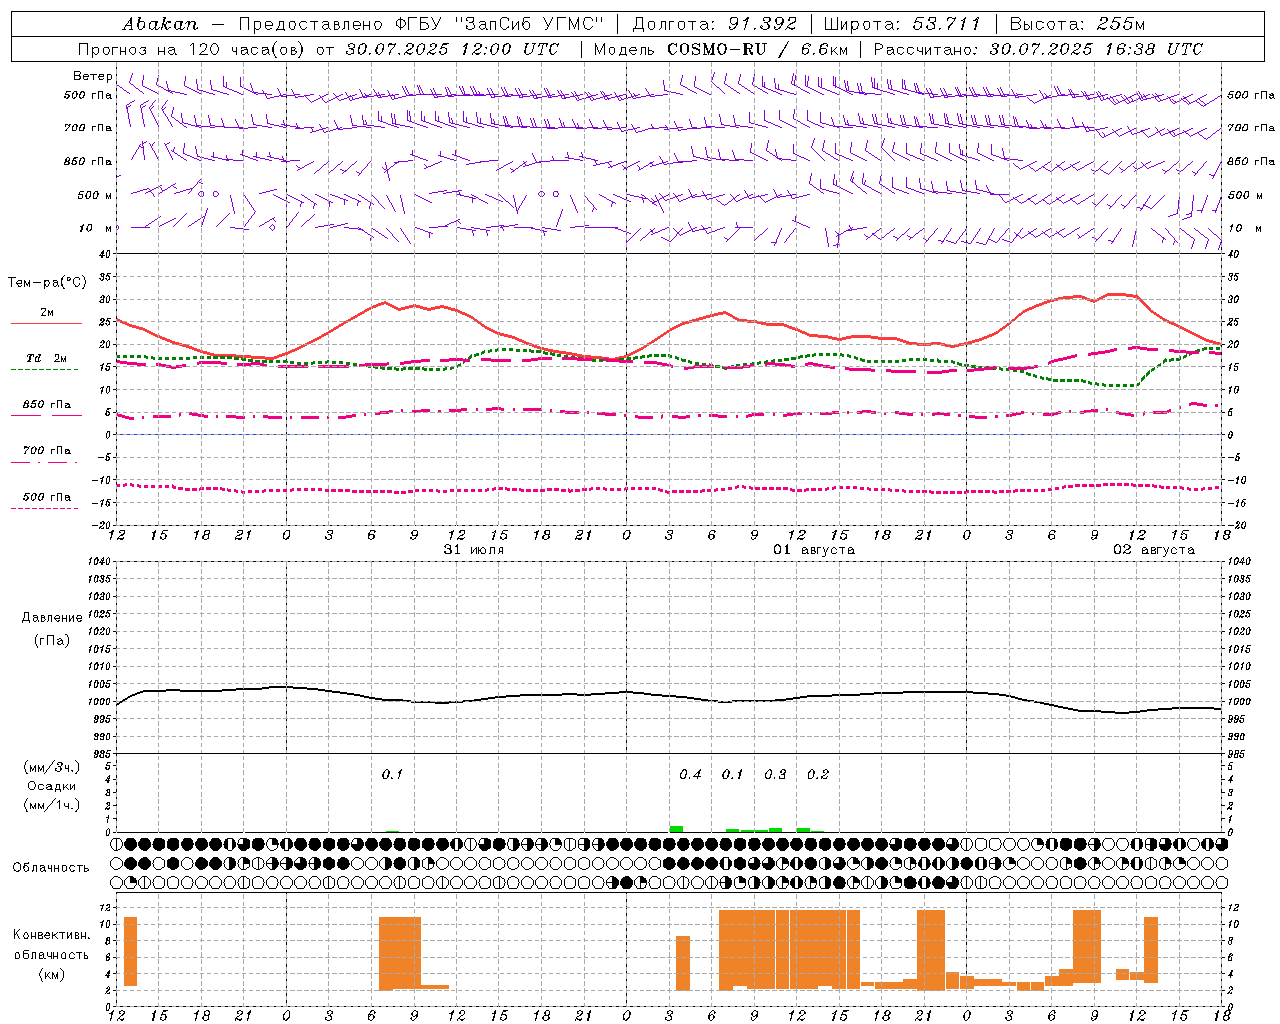The height and width of the screenshot is (1024, 1280).
Task: Click the Осадки precipitation label
Action: (x=52, y=786)
